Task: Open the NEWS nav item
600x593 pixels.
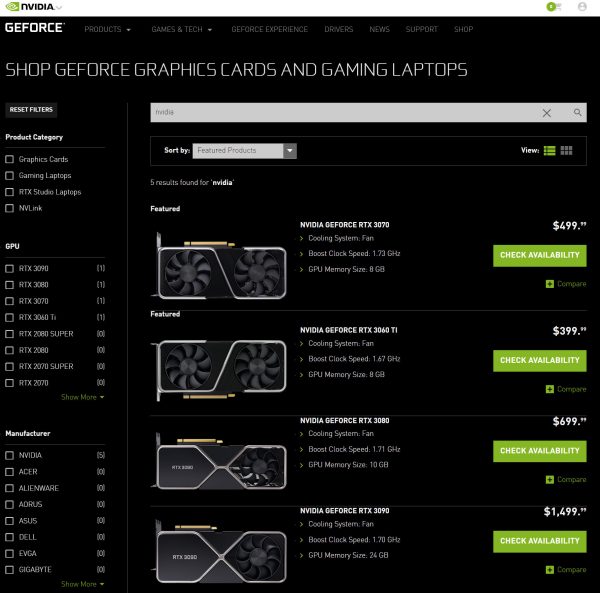Action: (x=379, y=29)
